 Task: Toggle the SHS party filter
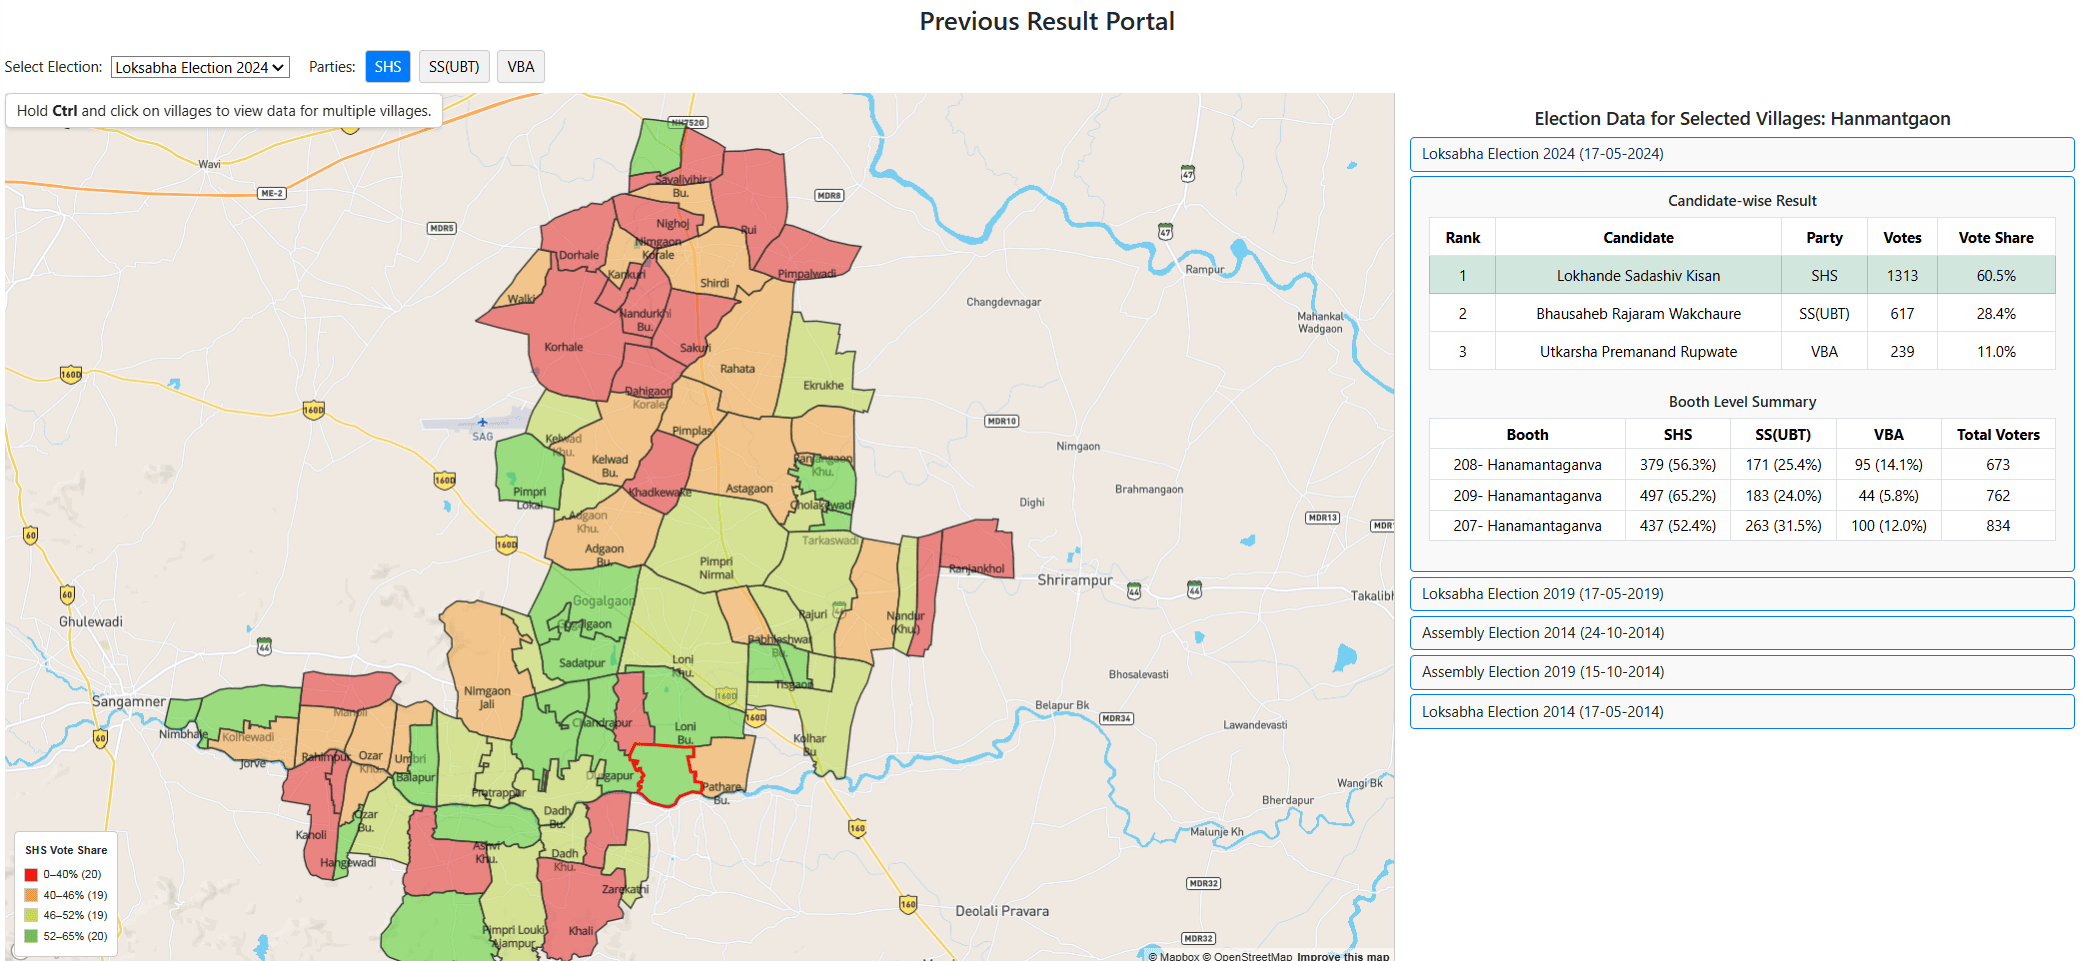click(387, 66)
